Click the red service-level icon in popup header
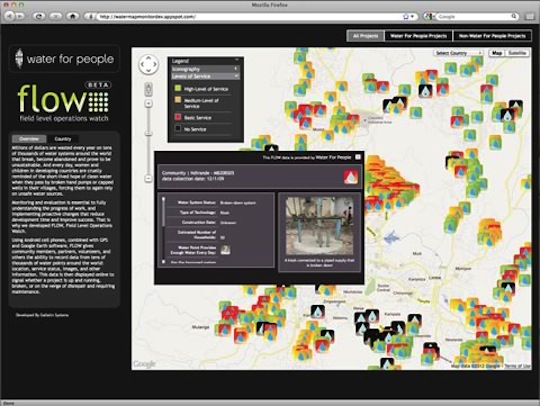 tap(351, 177)
